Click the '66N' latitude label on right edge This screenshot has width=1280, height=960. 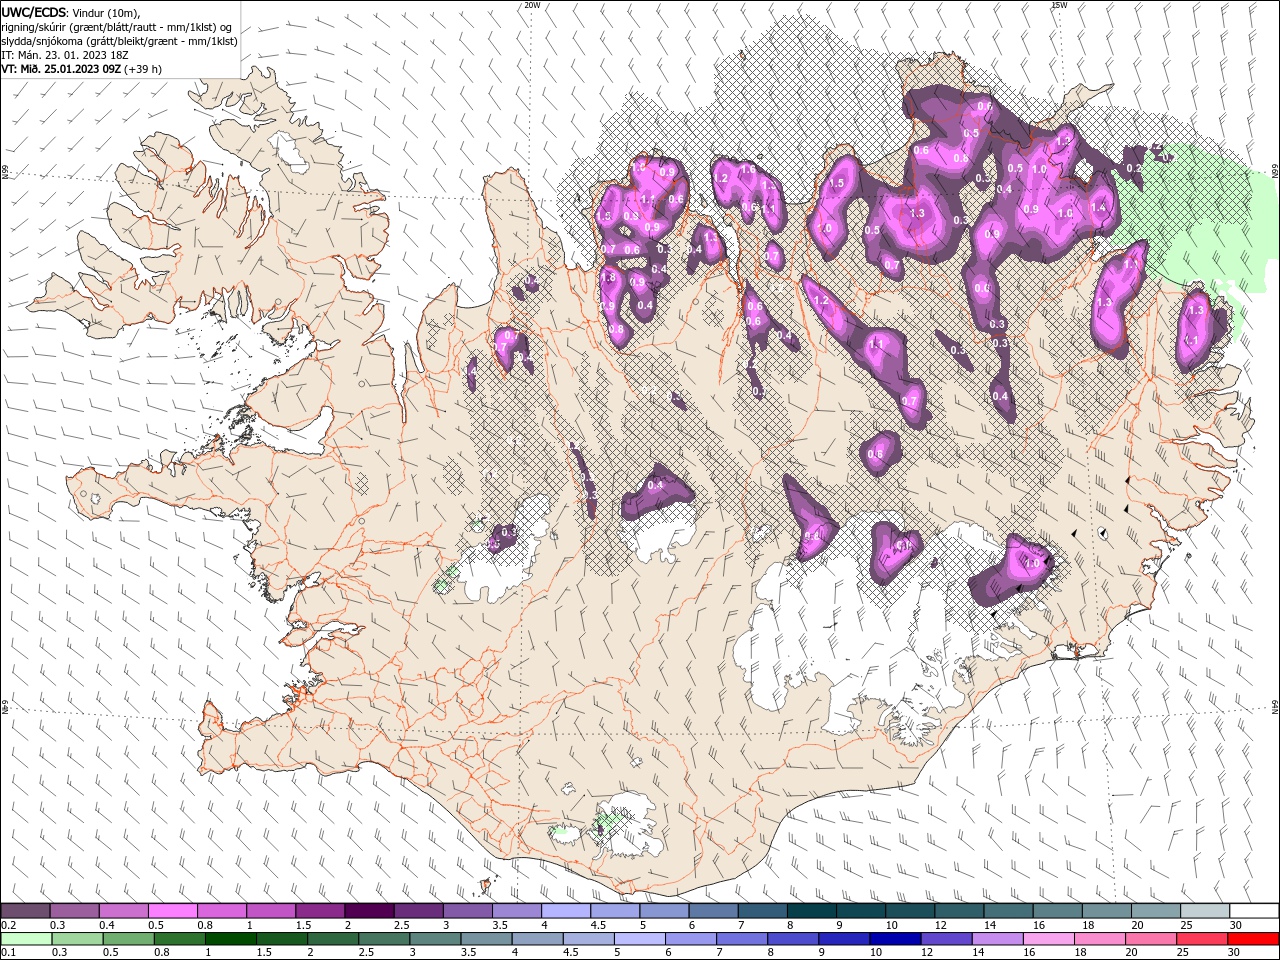(1275, 173)
